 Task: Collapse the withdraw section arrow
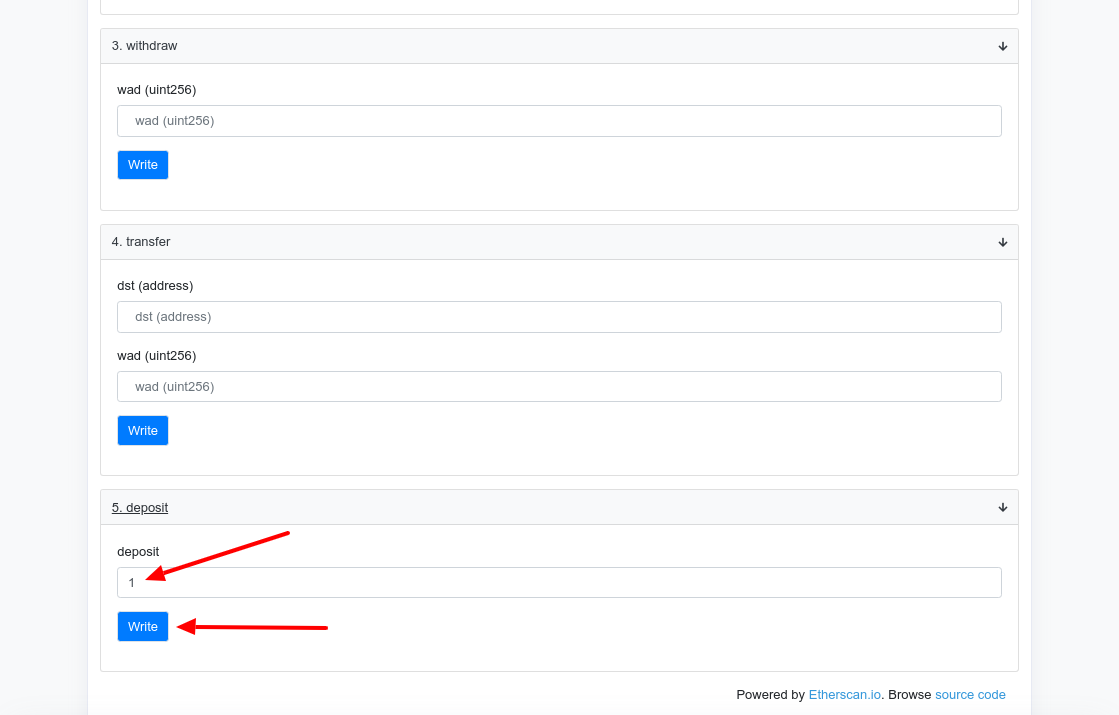click(x=1002, y=46)
